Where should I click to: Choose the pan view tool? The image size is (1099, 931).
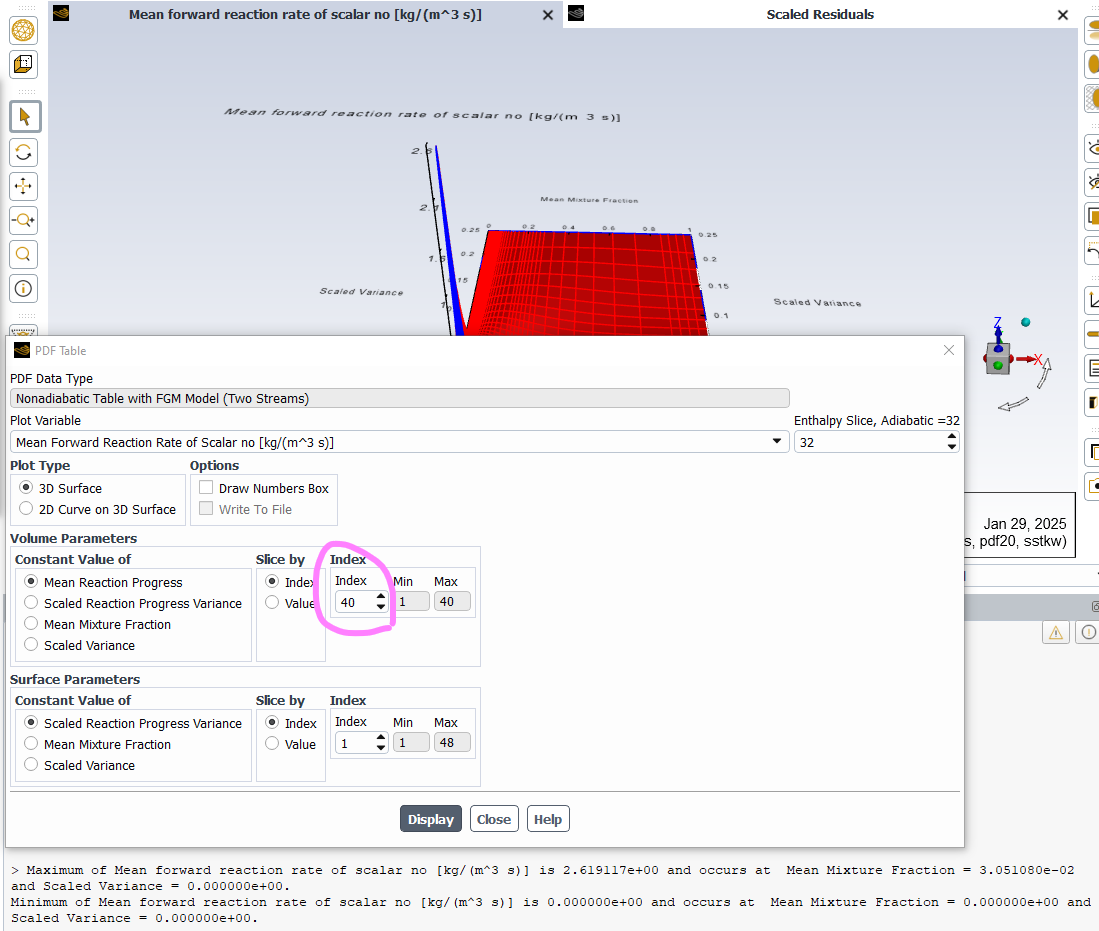24,186
